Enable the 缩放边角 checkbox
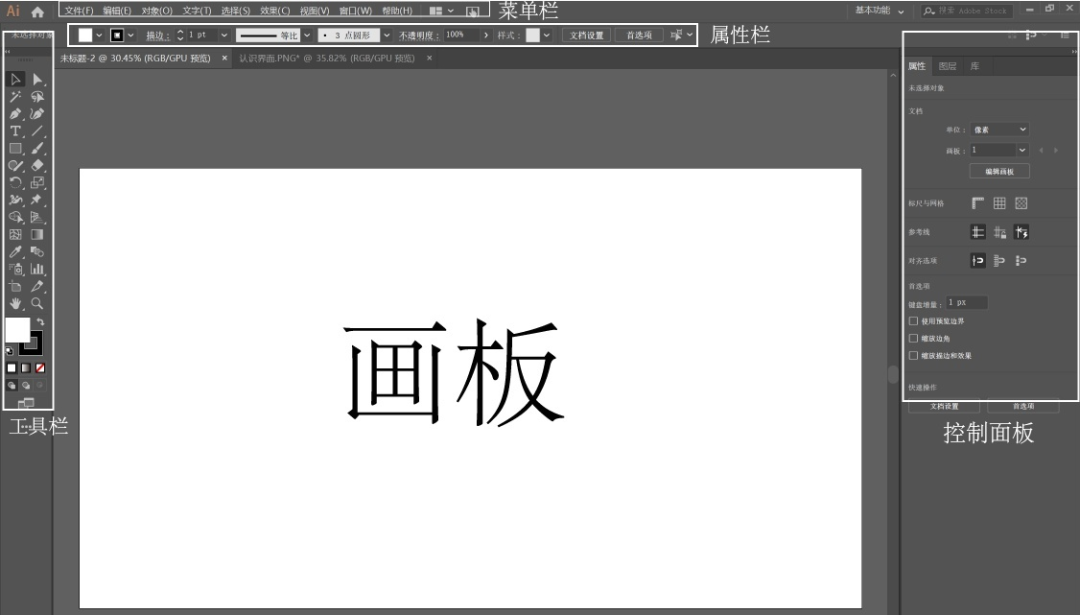This screenshot has width=1080, height=615. 911,340
